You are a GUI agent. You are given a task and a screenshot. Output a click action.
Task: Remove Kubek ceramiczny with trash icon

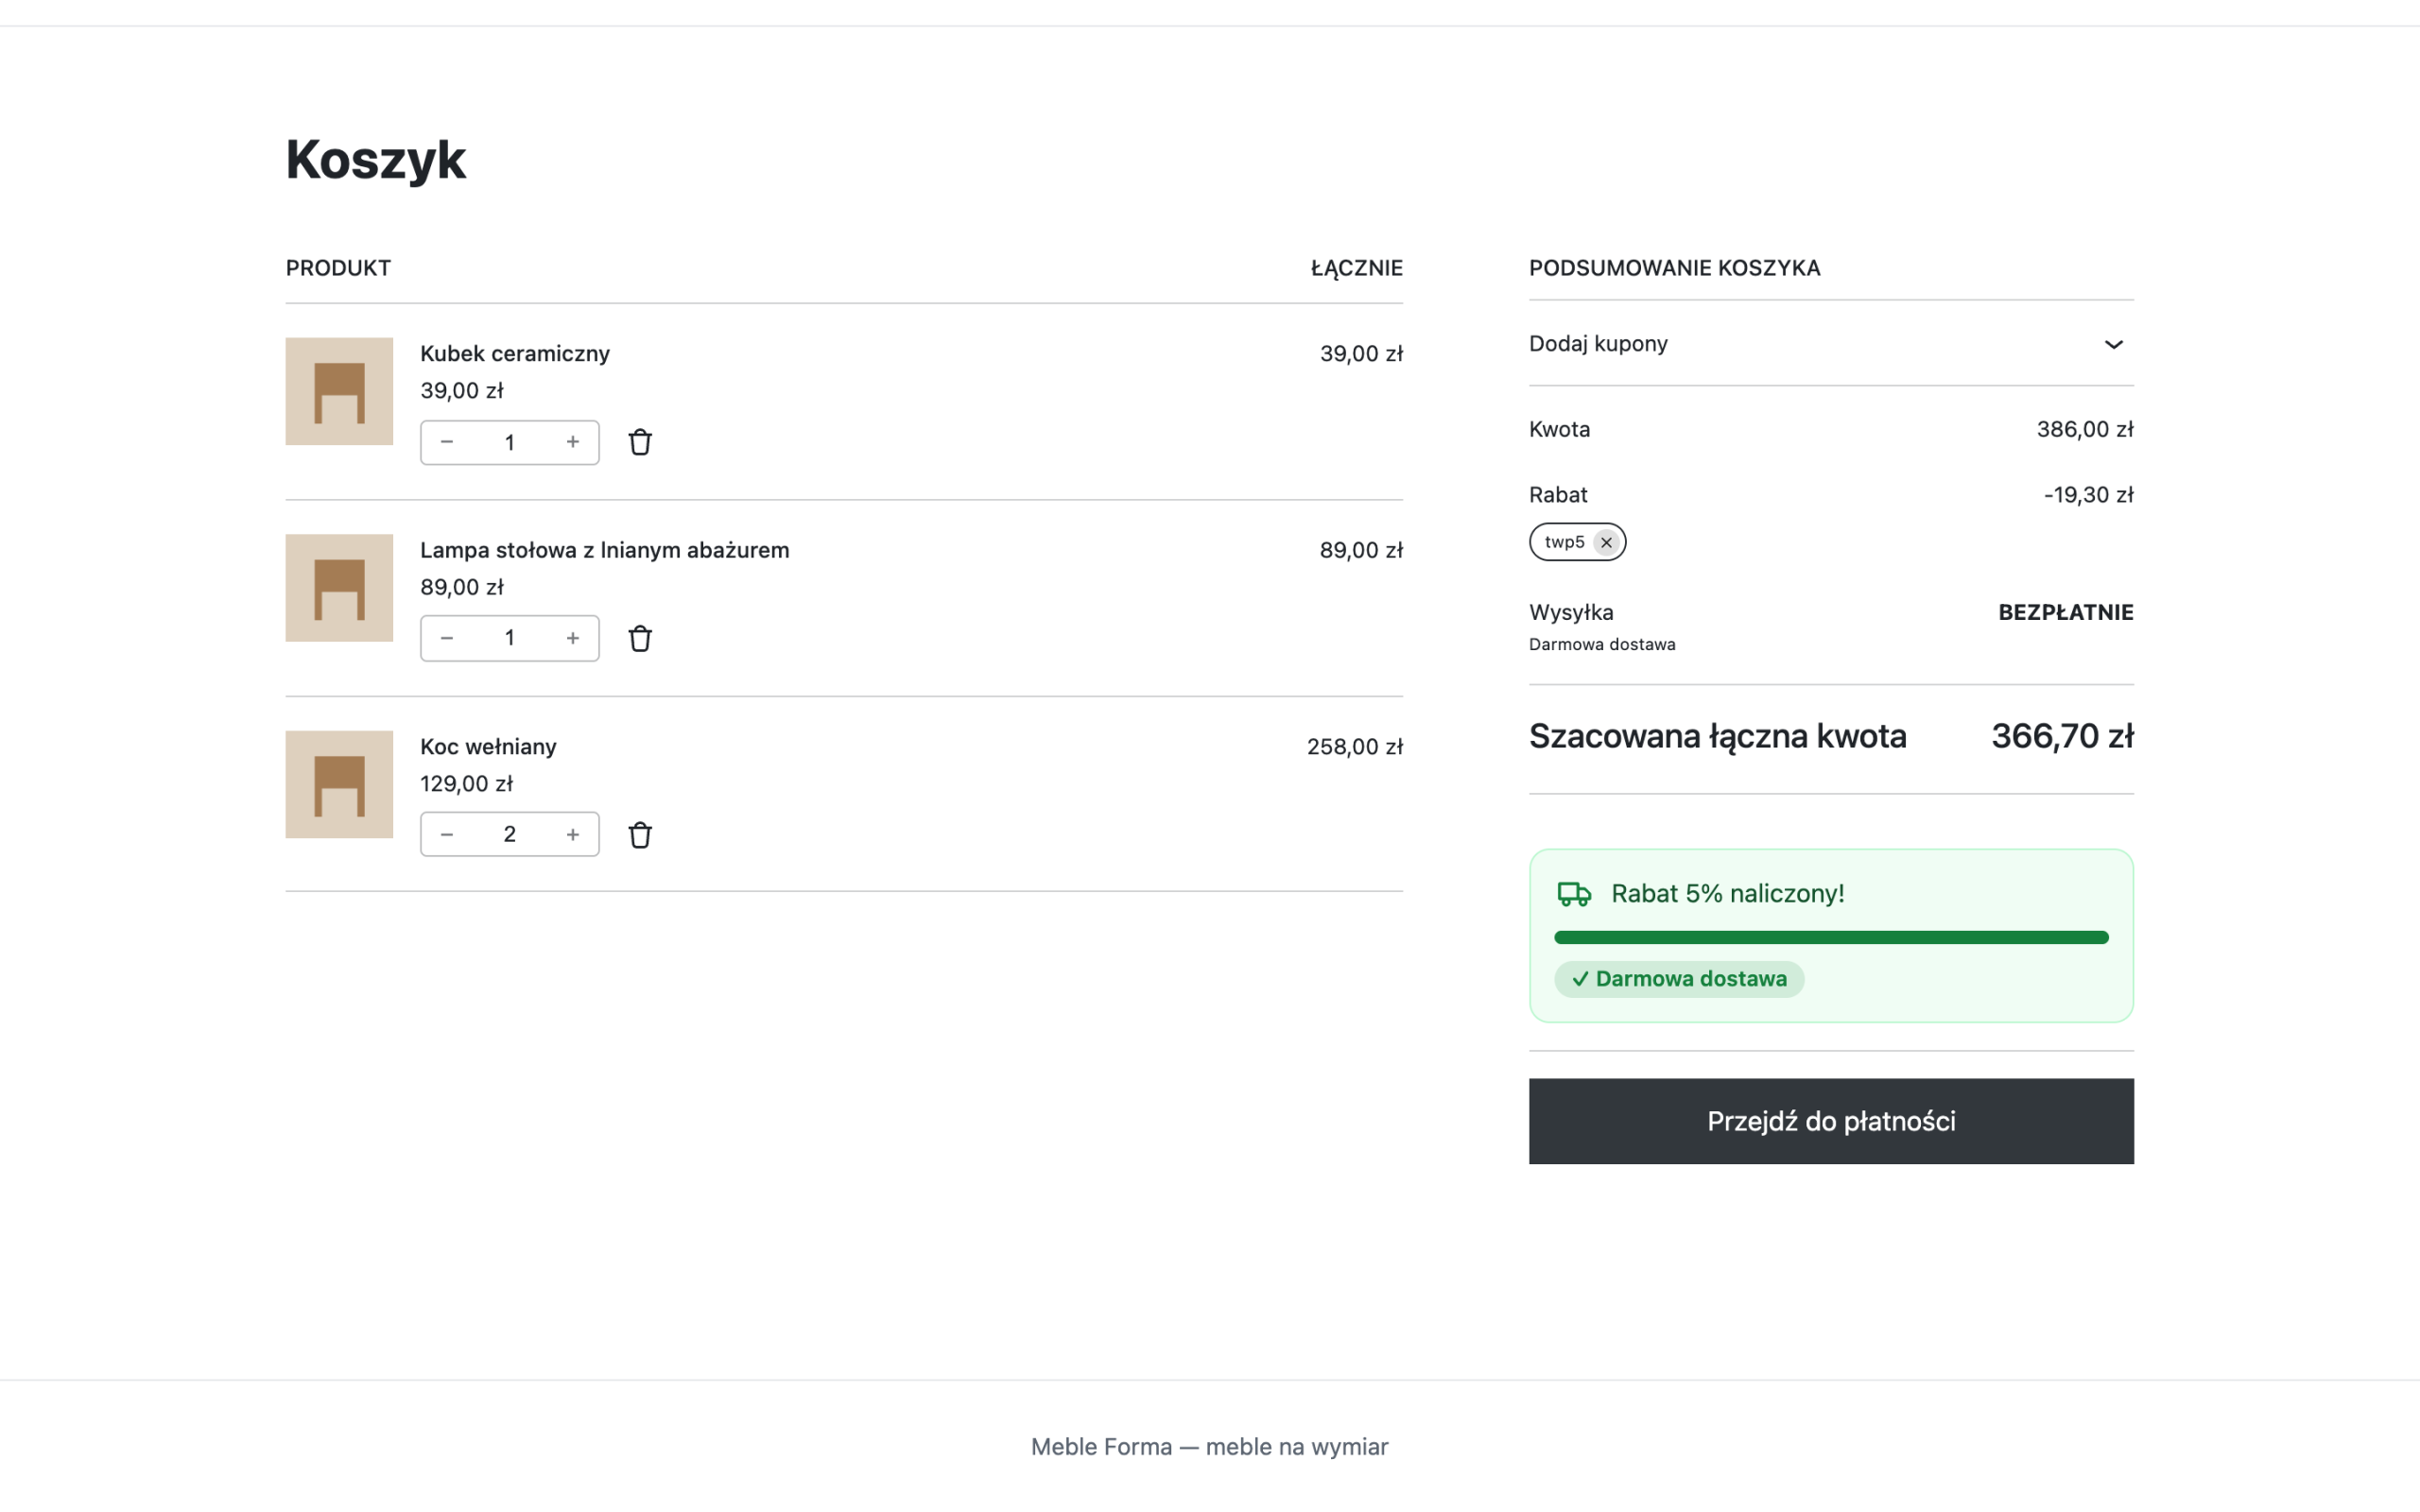pyautogui.click(x=640, y=442)
